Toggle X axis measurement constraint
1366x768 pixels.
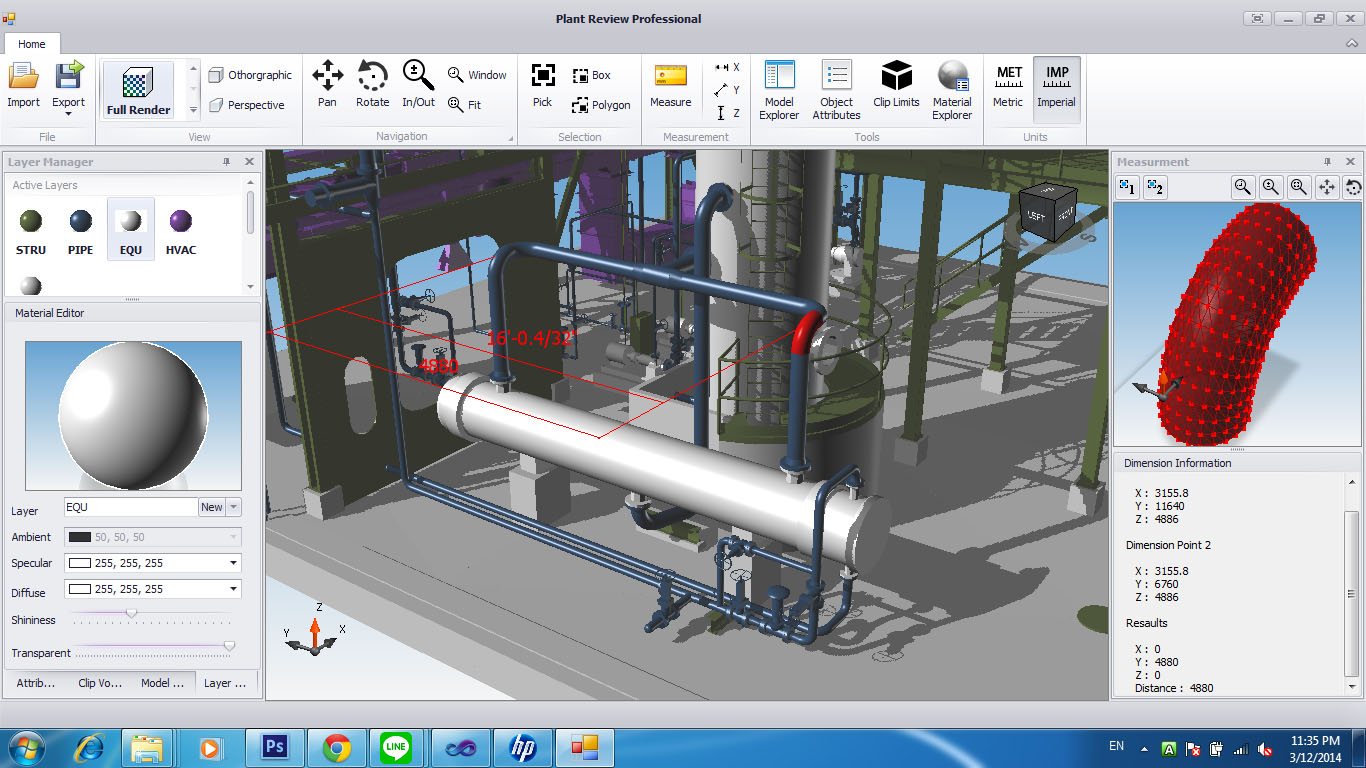pos(727,67)
